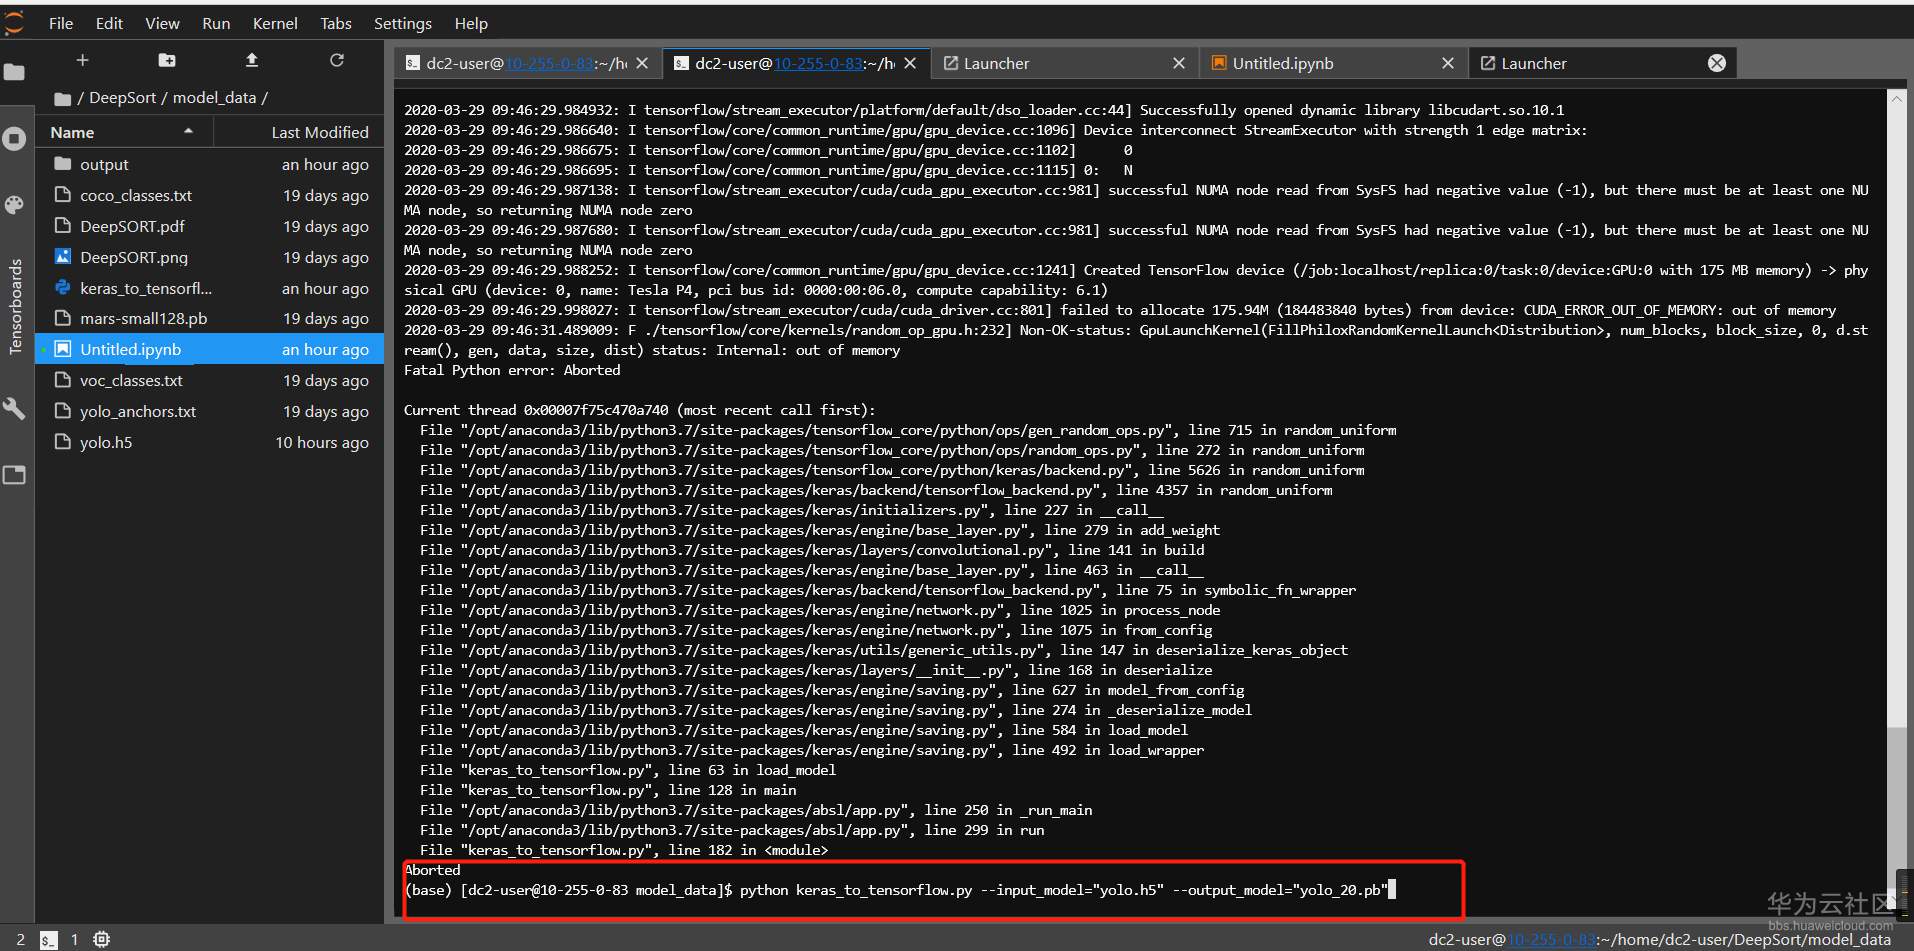The width and height of the screenshot is (1914, 951).
Task: Open the wrench tools sidebar panel
Action: coord(15,408)
